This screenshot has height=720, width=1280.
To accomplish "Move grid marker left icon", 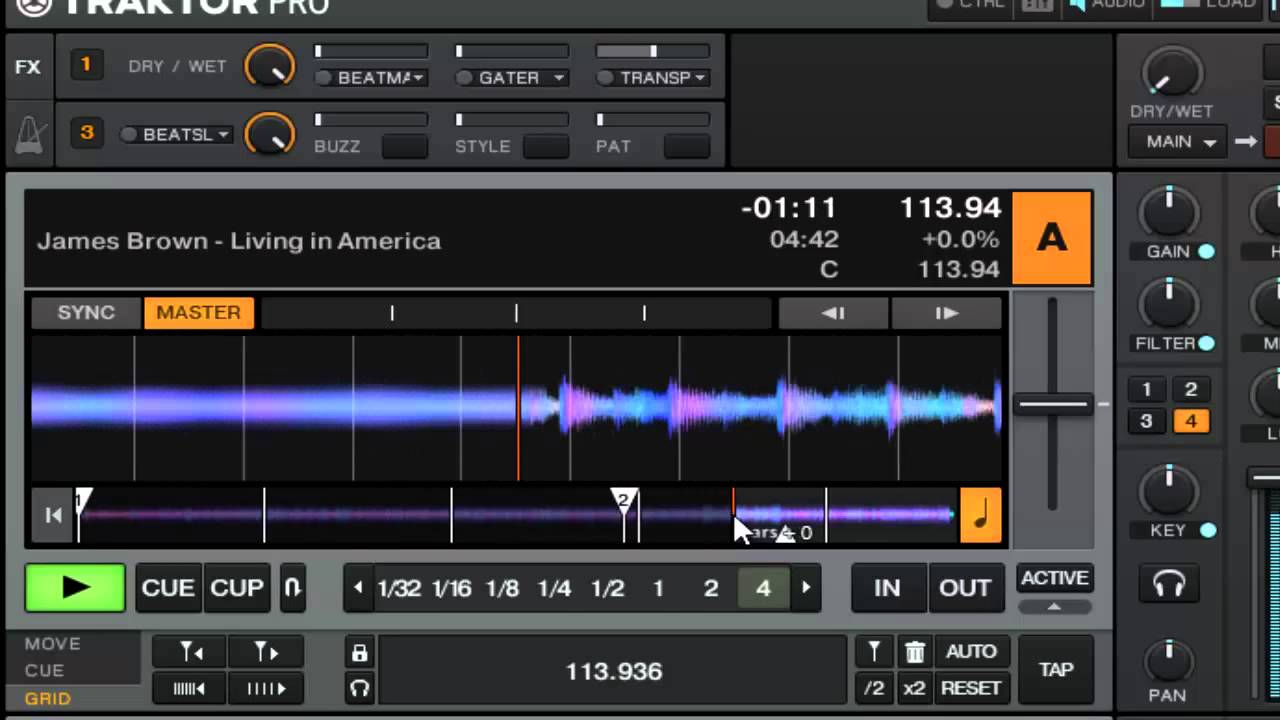I will [x=189, y=653].
